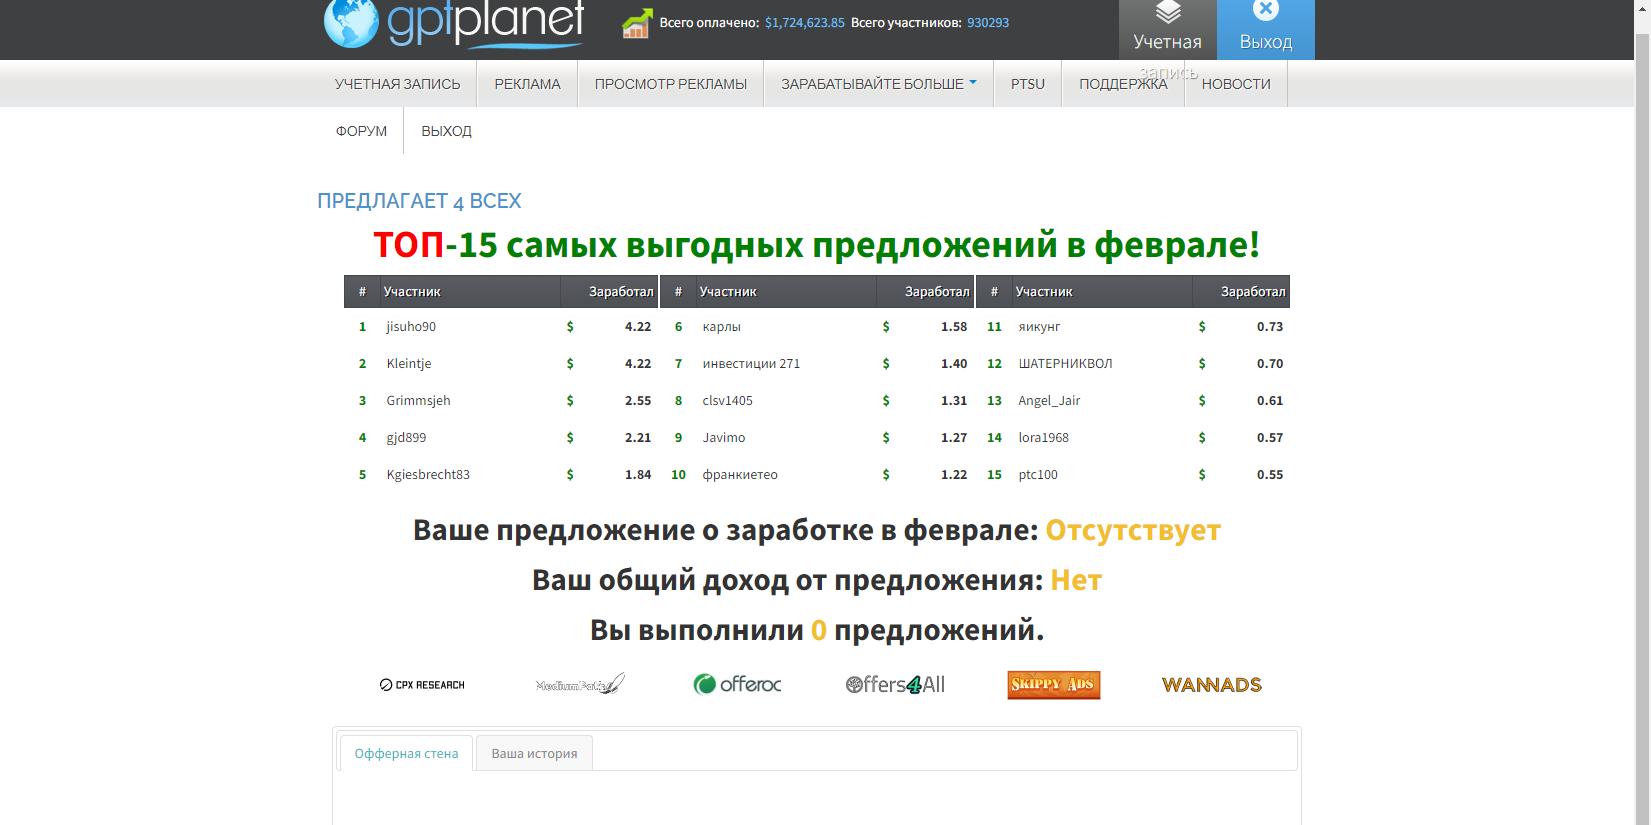Open the ФОРУМ link
This screenshot has width=1651, height=825.
(361, 131)
